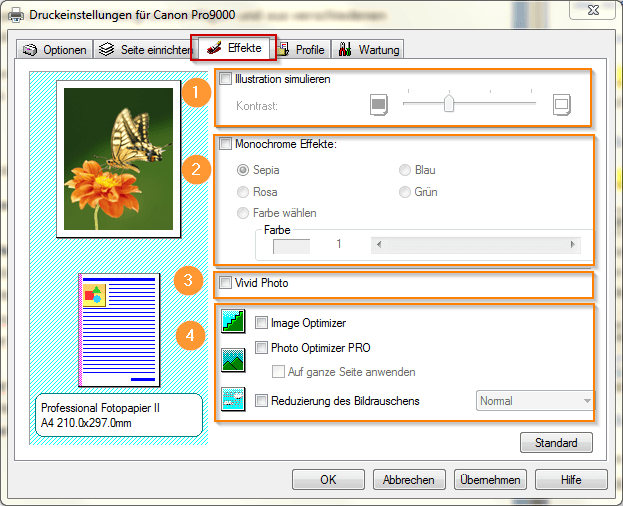Click the butterfly preview image
Image resolution: width=623 pixels, height=506 pixels.
point(118,159)
